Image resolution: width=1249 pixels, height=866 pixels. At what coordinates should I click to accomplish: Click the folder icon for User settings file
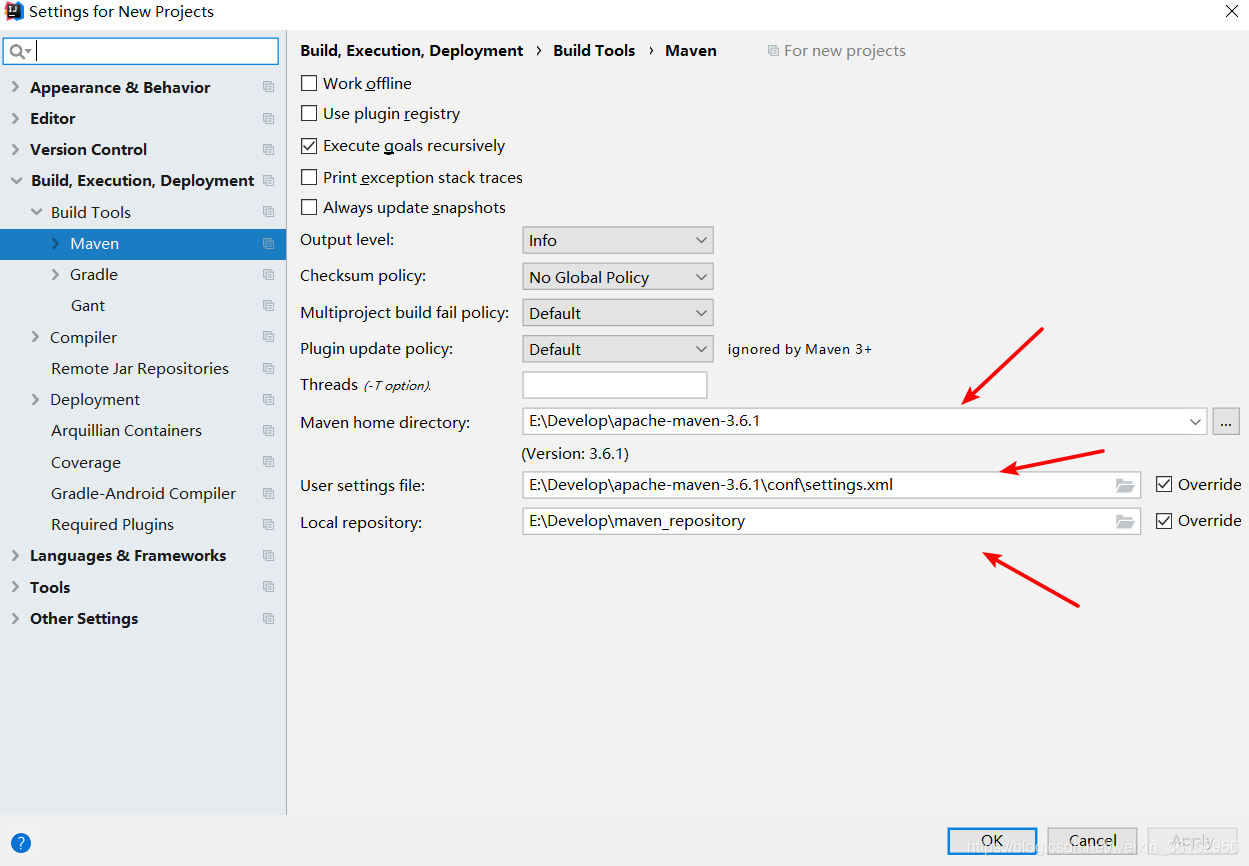tap(1125, 486)
